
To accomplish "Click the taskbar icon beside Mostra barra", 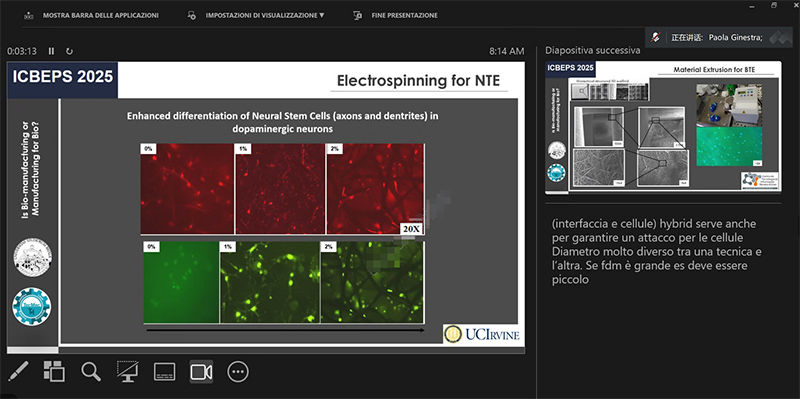I will (x=29, y=15).
